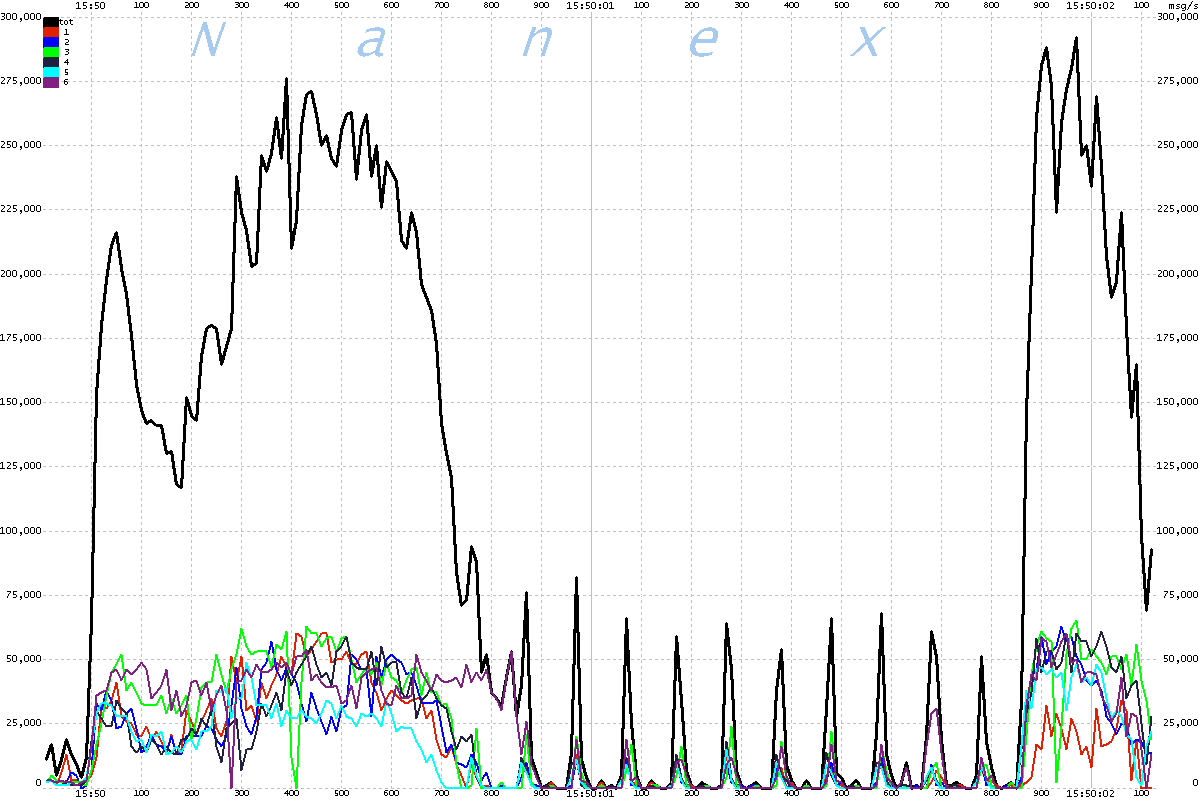The width and height of the screenshot is (1200, 800).
Task: Click the 15:50 time label on top axis
Action: pos(91,5)
